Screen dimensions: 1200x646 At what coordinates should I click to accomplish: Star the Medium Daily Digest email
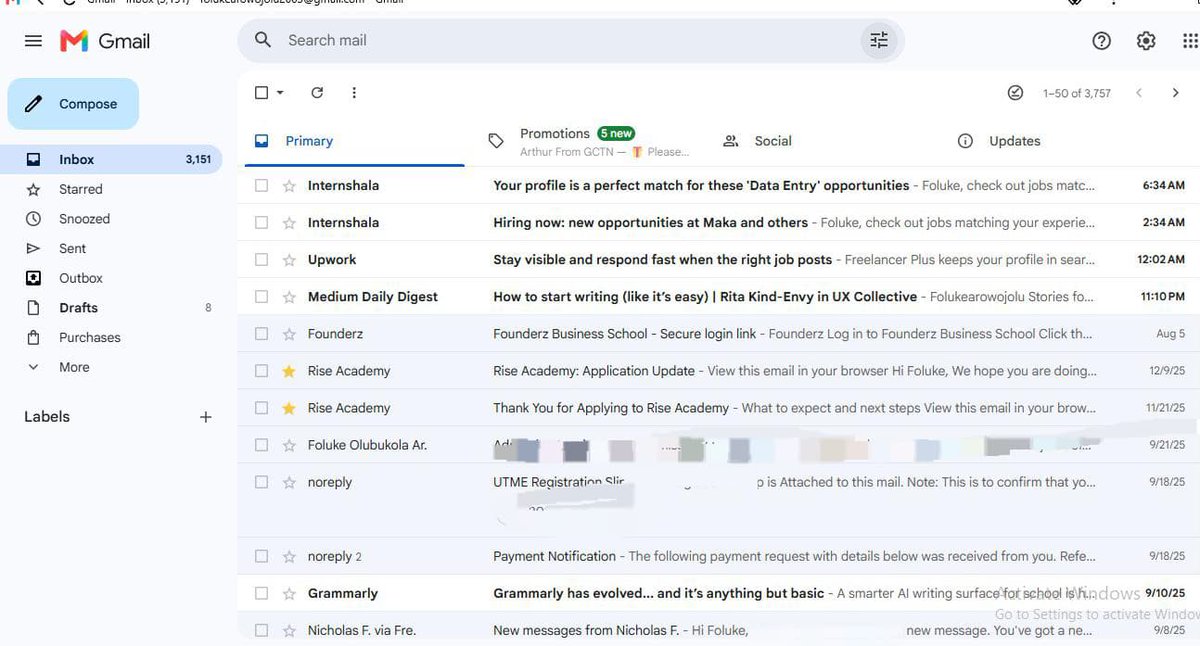[289, 297]
